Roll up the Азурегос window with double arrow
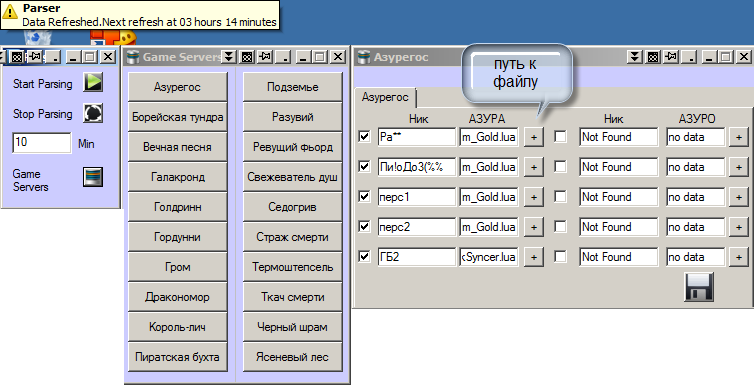 click(x=635, y=57)
